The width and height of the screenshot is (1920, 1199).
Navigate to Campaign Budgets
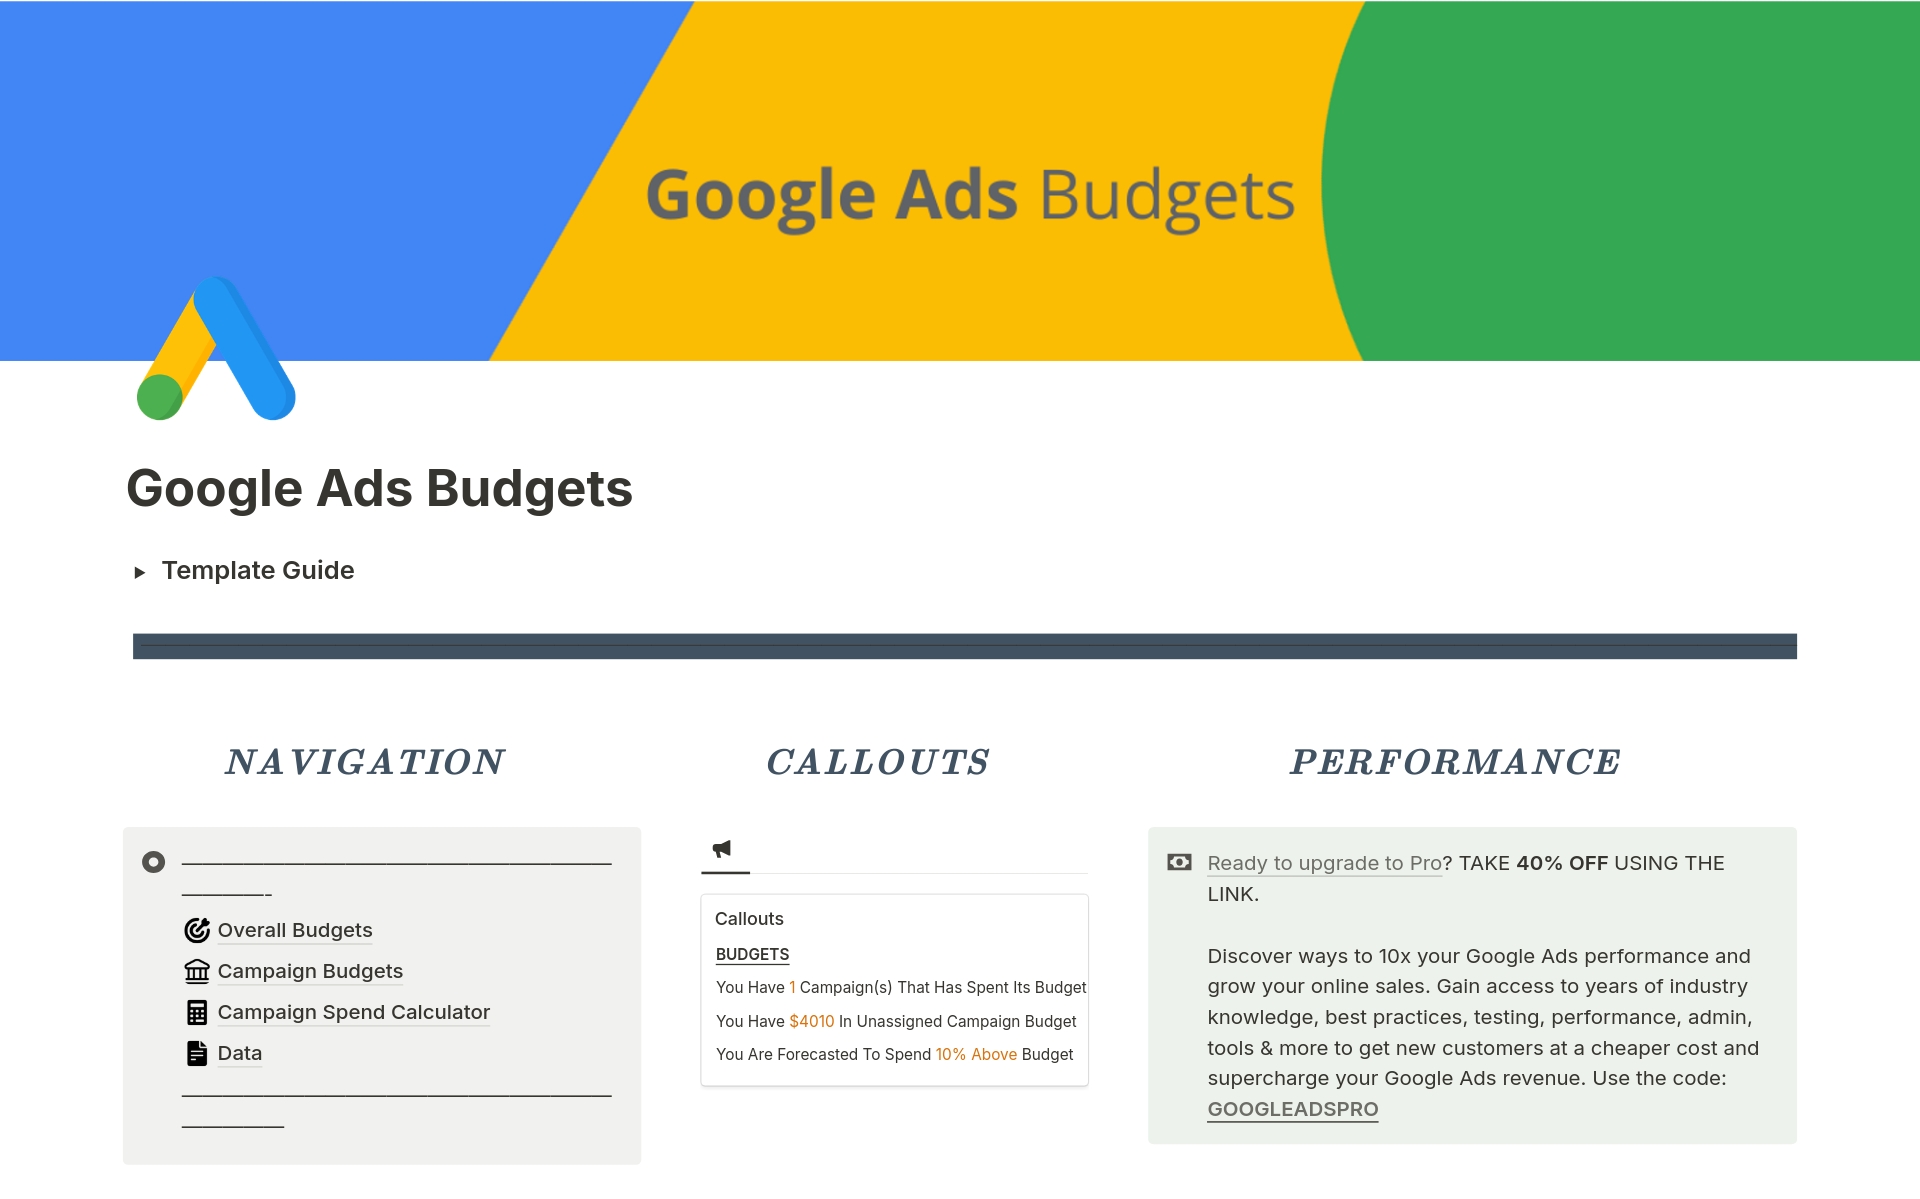[x=311, y=970]
